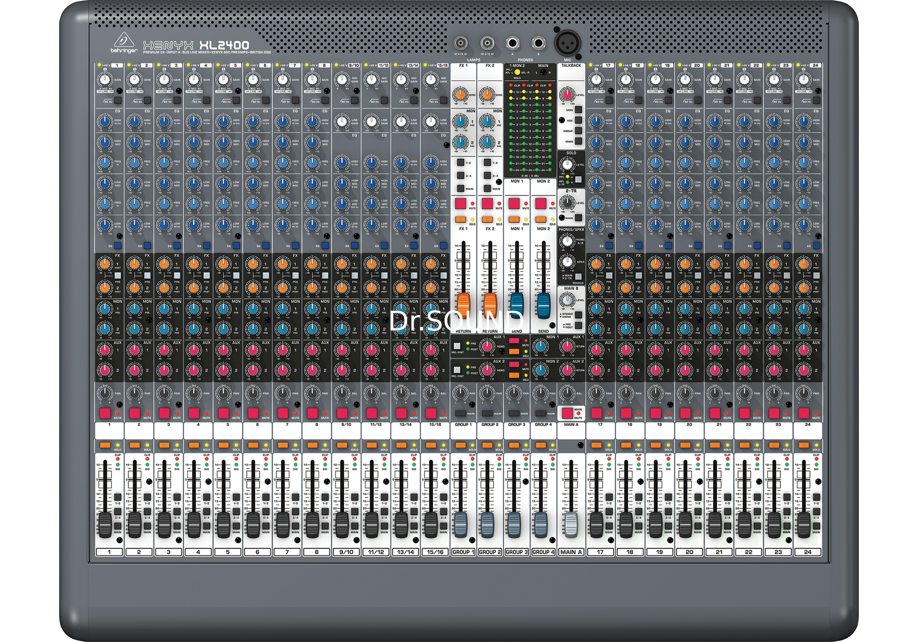Switch in the EQ on channel 4

[x=206, y=246]
